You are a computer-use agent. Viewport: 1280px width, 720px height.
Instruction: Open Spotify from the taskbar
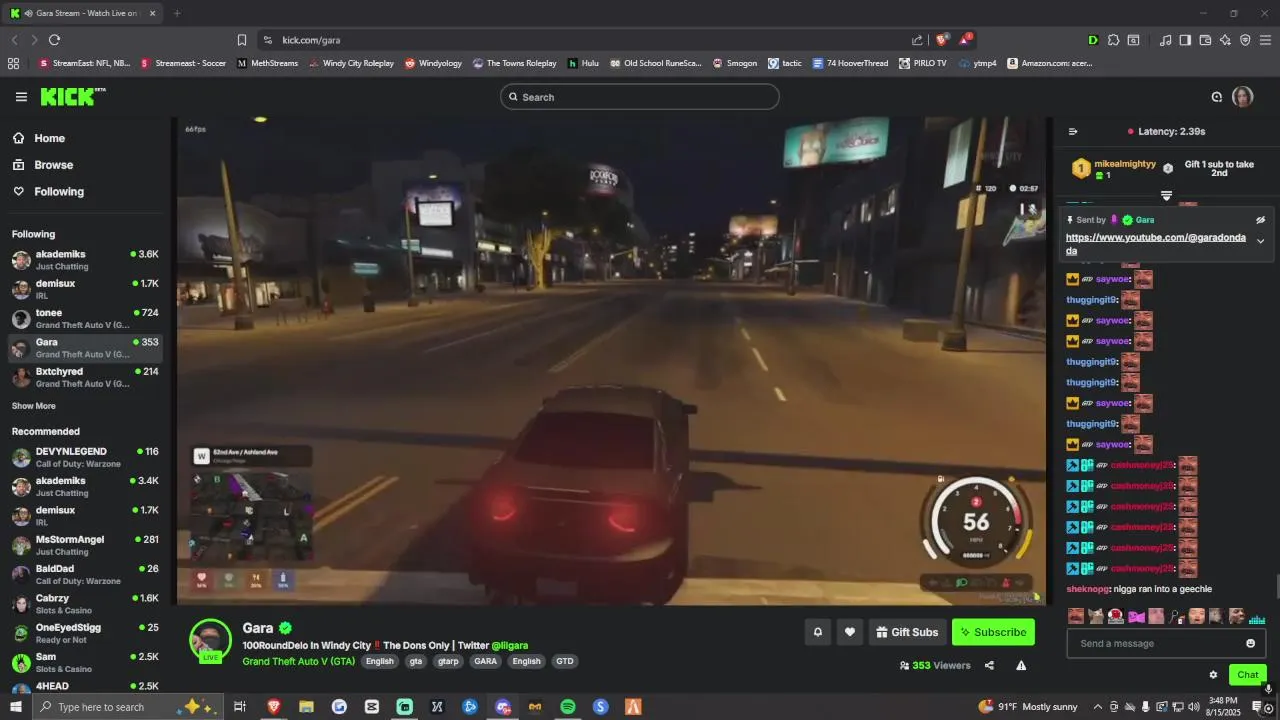tap(568, 707)
